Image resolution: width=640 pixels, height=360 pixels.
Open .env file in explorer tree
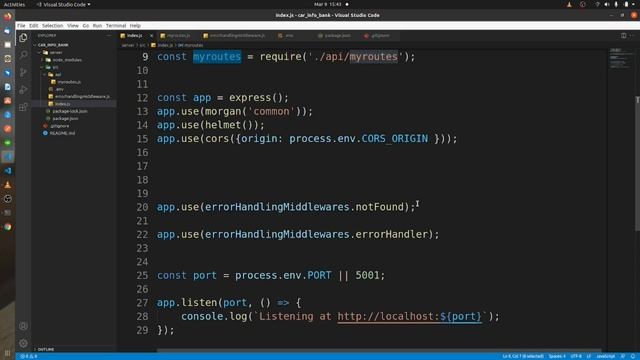[x=59, y=89]
